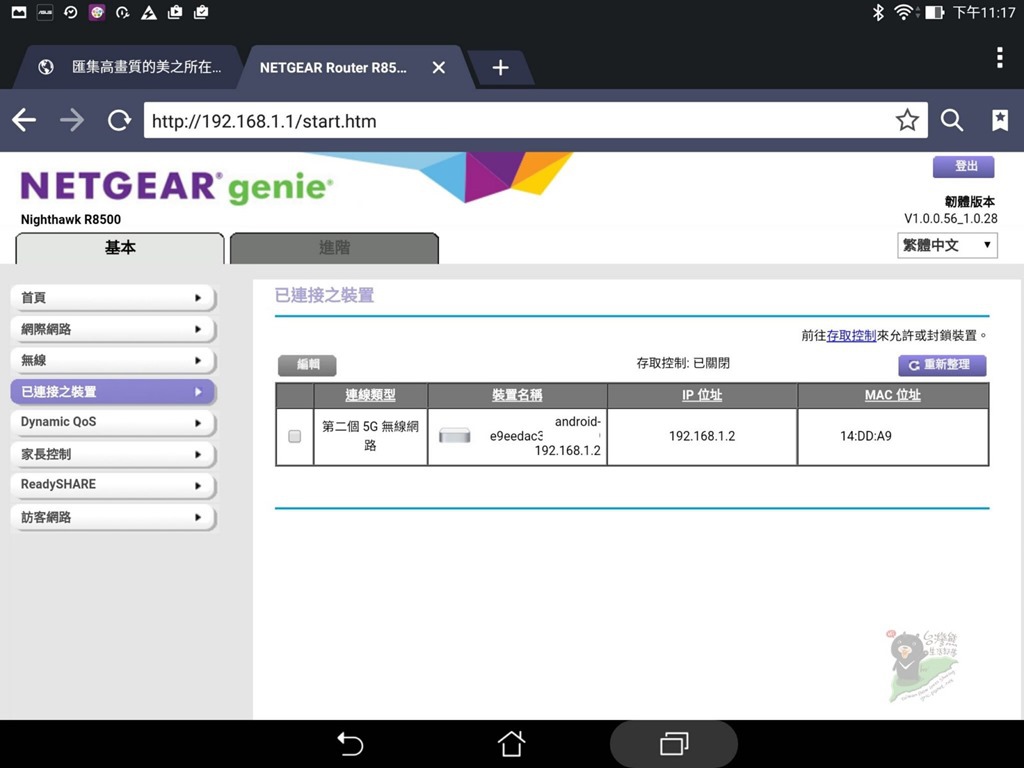This screenshot has width=1024, height=768.
Task: Click the 編輯 edit button
Action: coord(308,364)
